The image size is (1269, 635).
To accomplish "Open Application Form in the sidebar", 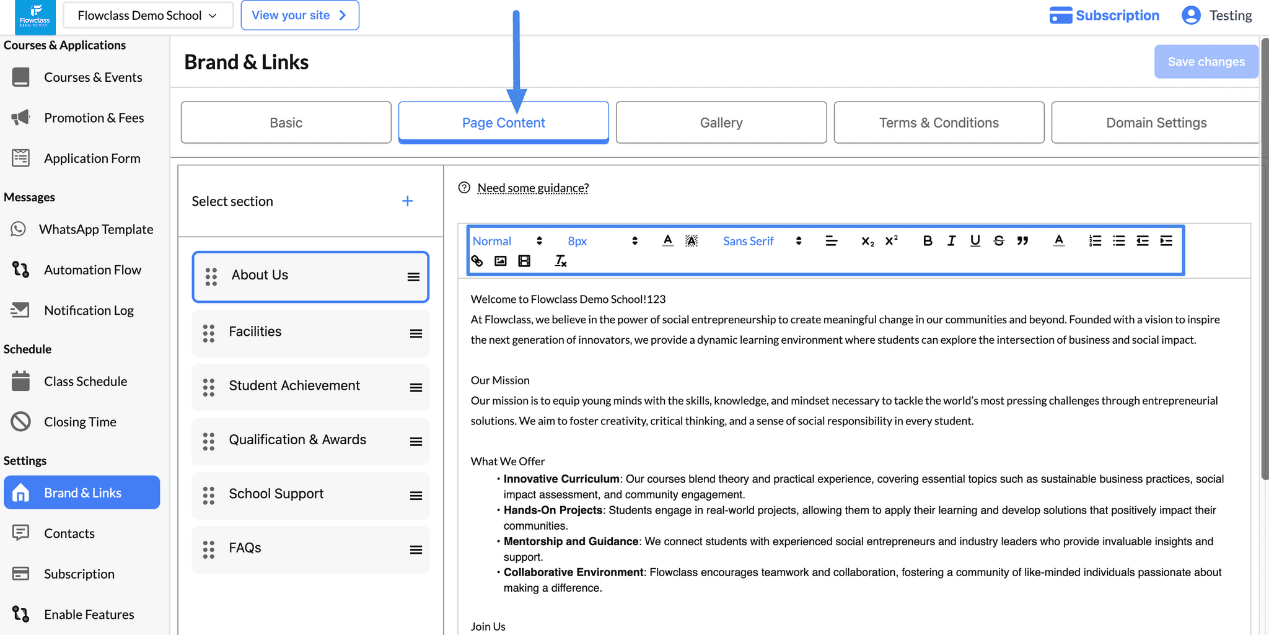I will point(80,158).
